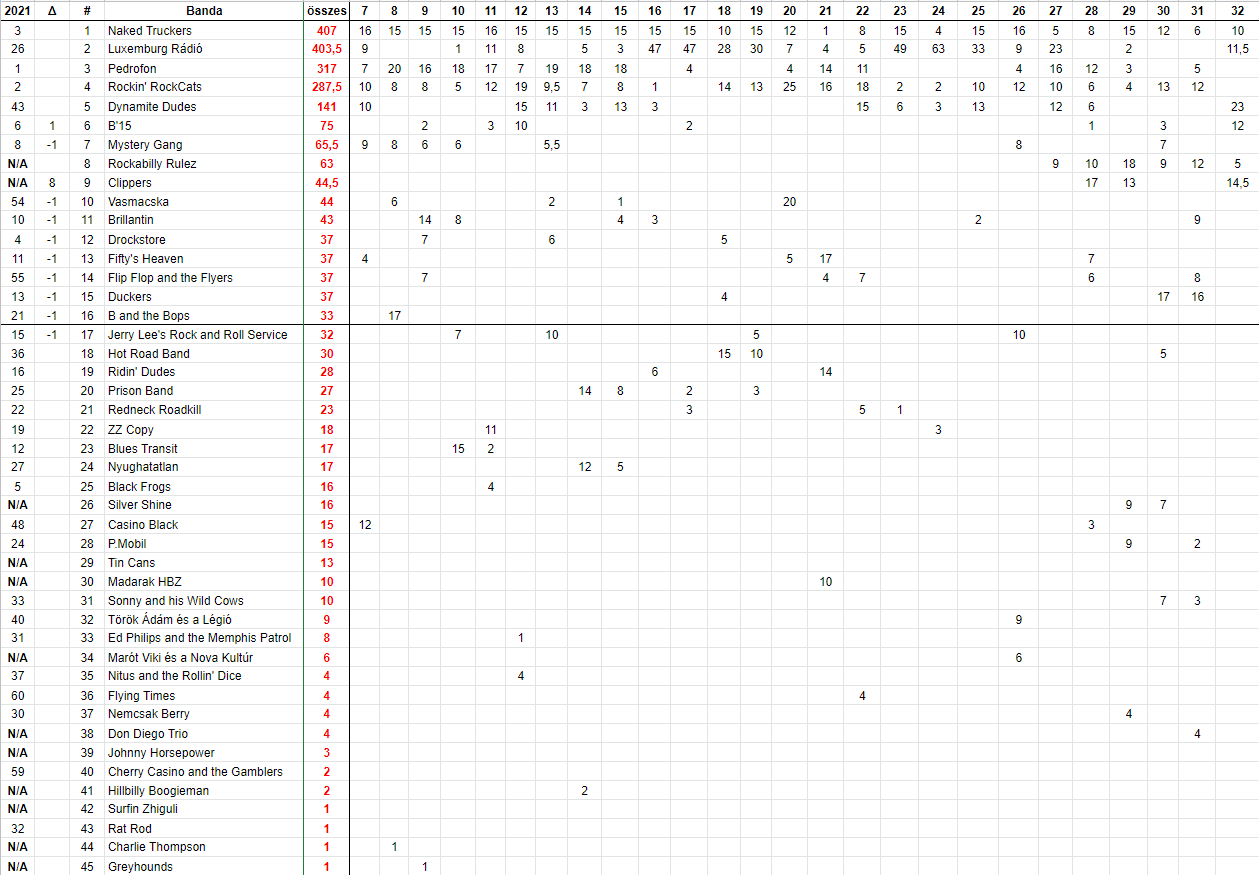Click the 'Clippers' band cell
This screenshot has width=1259, height=875.
204,183
